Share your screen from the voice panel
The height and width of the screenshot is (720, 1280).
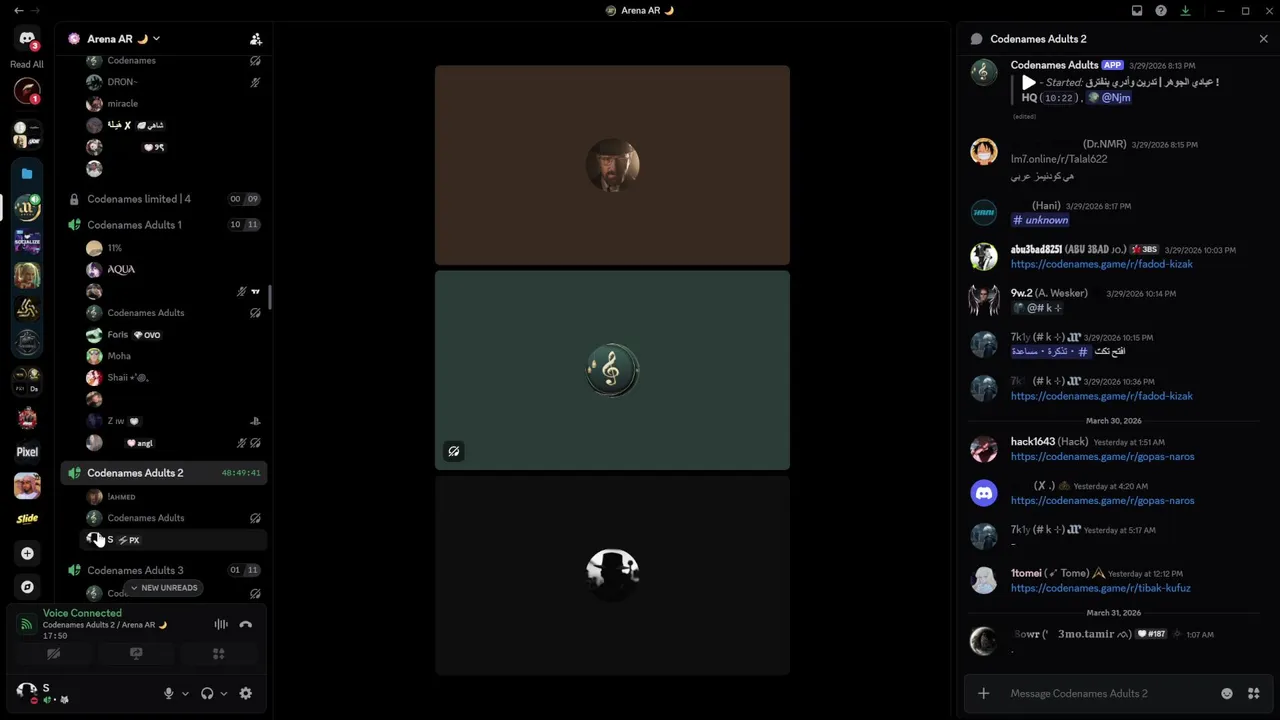(136, 654)
